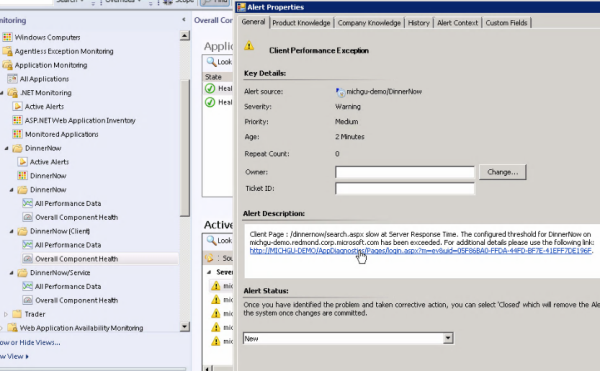
Task: Select the Monitored Applications view icon
Action: tap(18, 134)
